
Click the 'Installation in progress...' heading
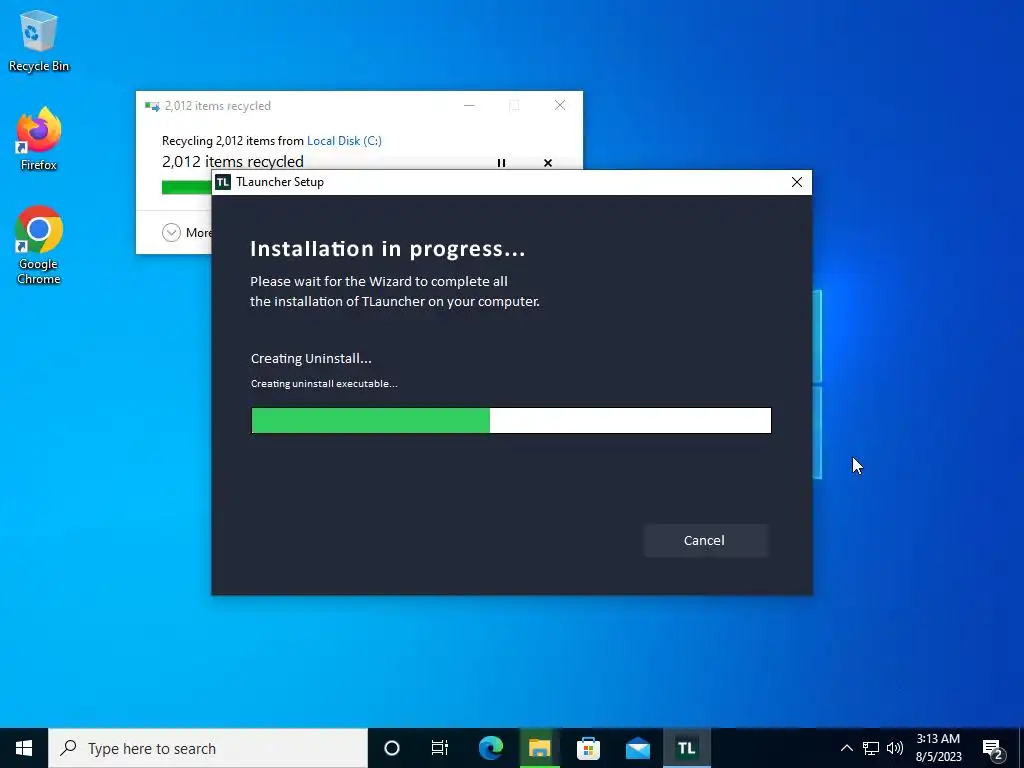[x=387, y=249]
